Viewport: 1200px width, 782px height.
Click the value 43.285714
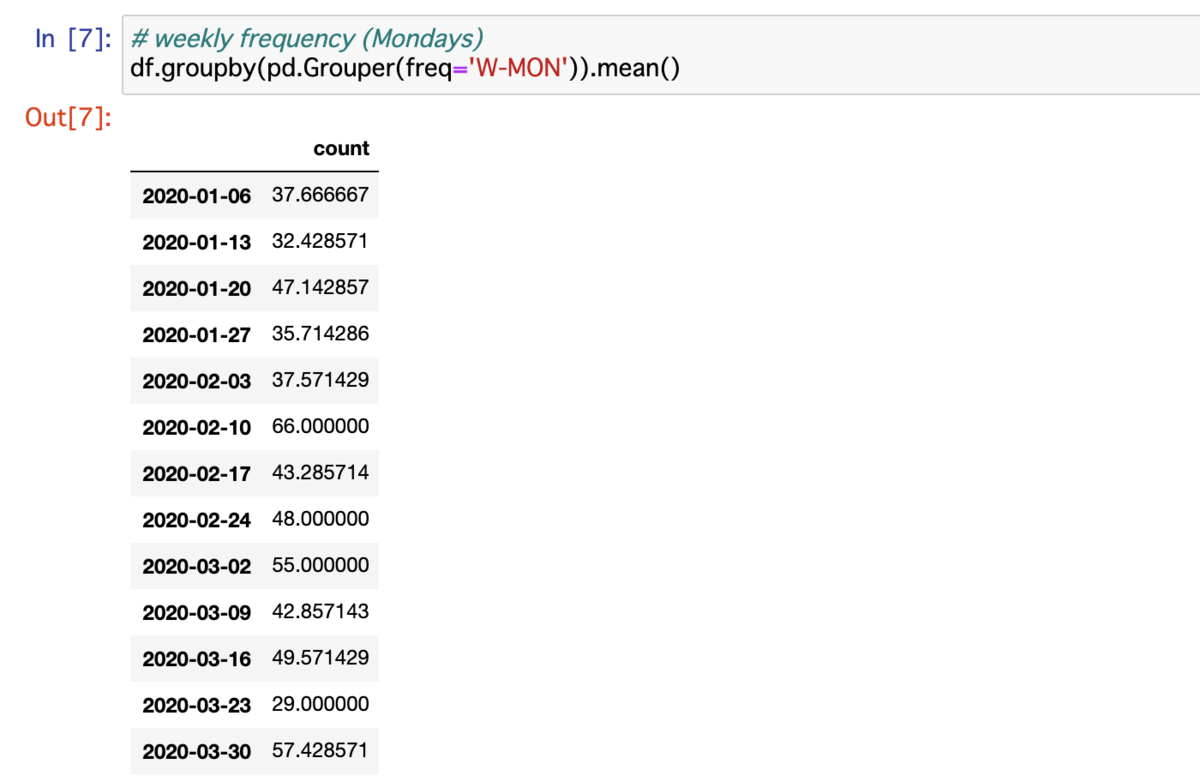(320, 472)
